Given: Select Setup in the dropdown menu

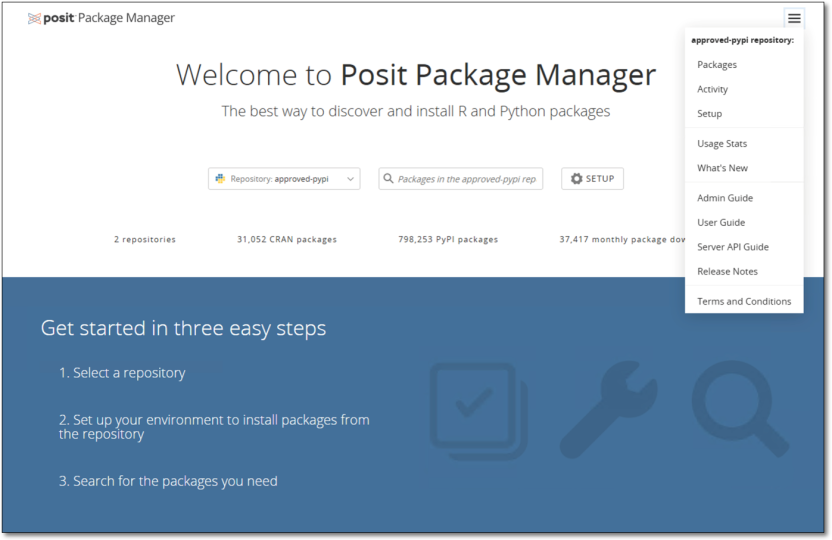Looking at the screenshot, I should (744, 114).
